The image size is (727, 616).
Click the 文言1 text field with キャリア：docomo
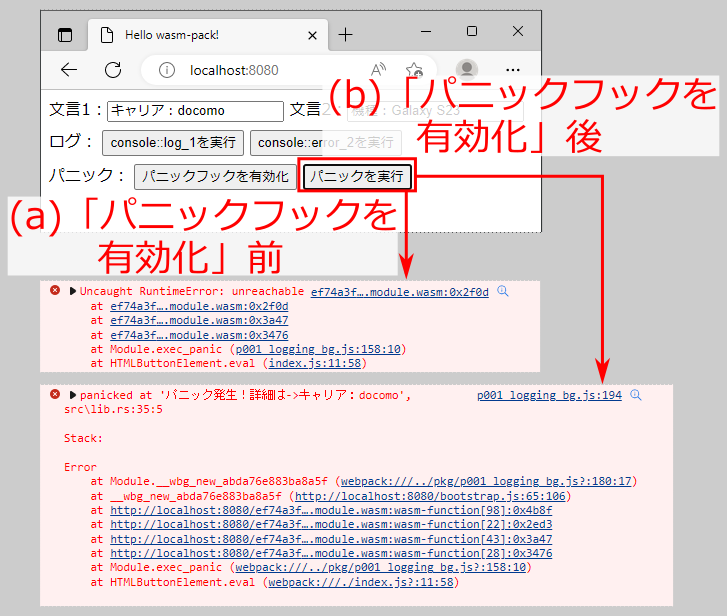(x=195, y=111)
